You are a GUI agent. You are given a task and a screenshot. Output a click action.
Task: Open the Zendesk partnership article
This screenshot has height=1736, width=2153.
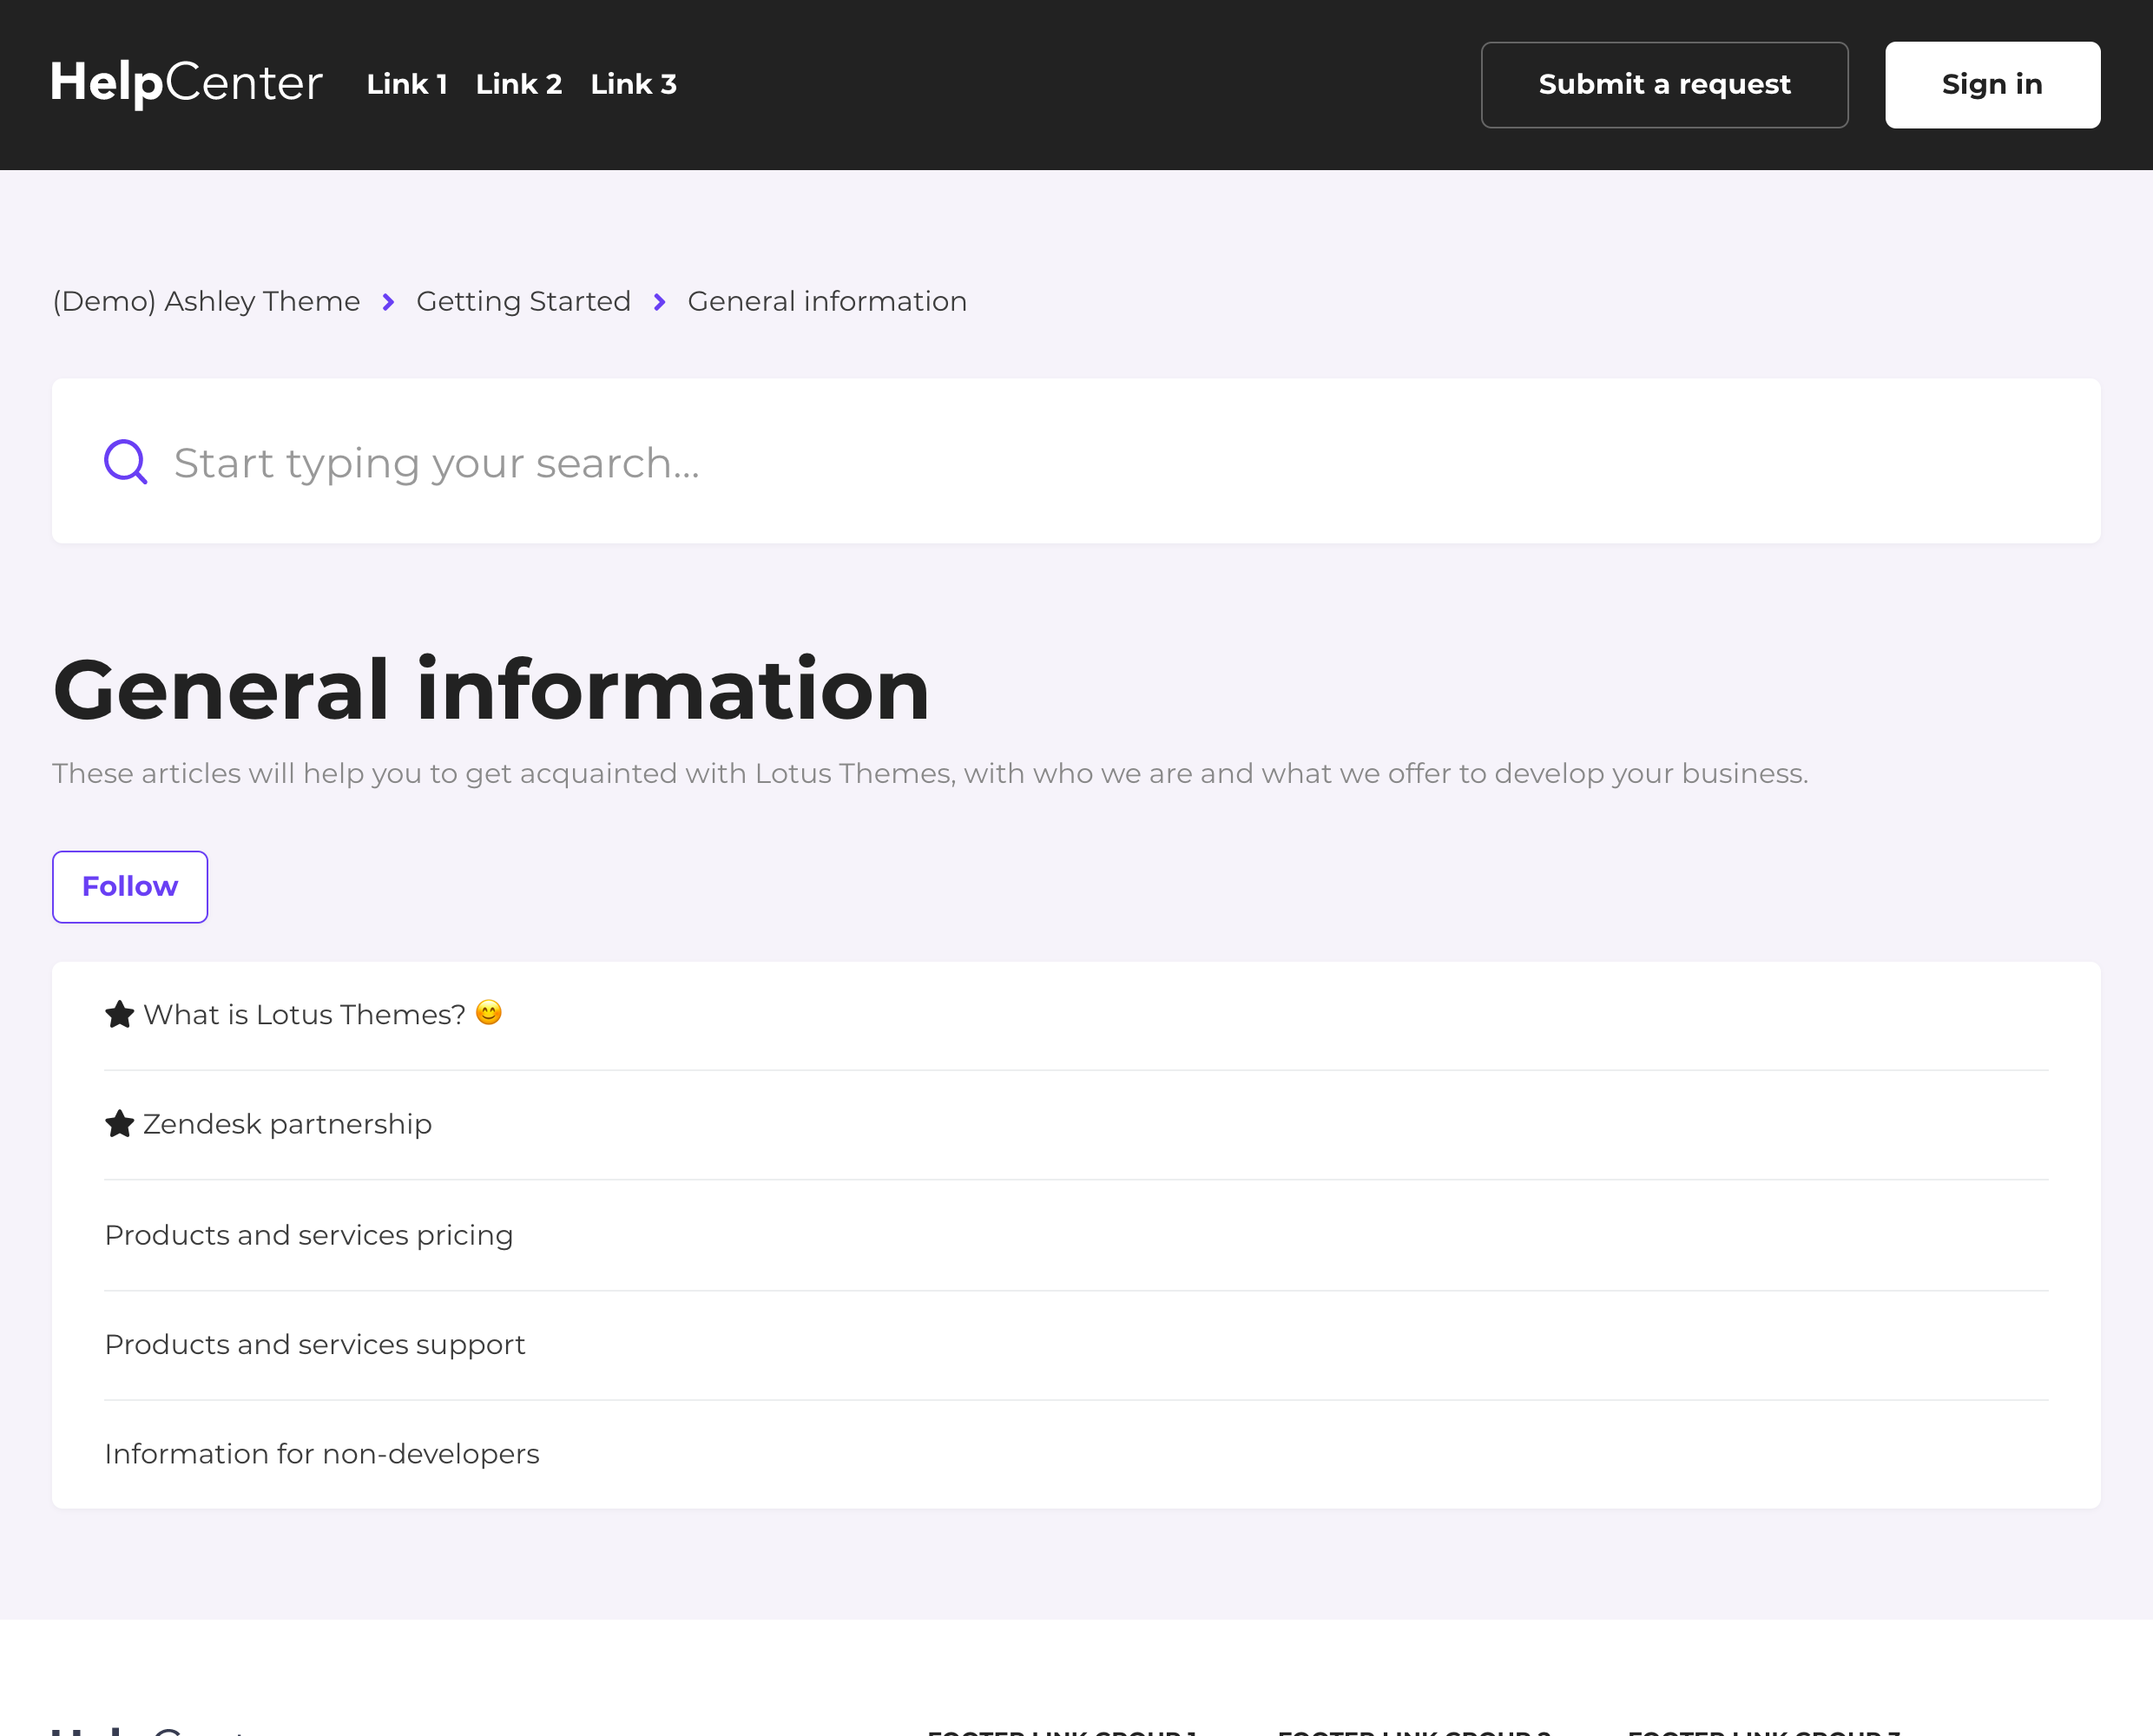(x=288, y=1124)
